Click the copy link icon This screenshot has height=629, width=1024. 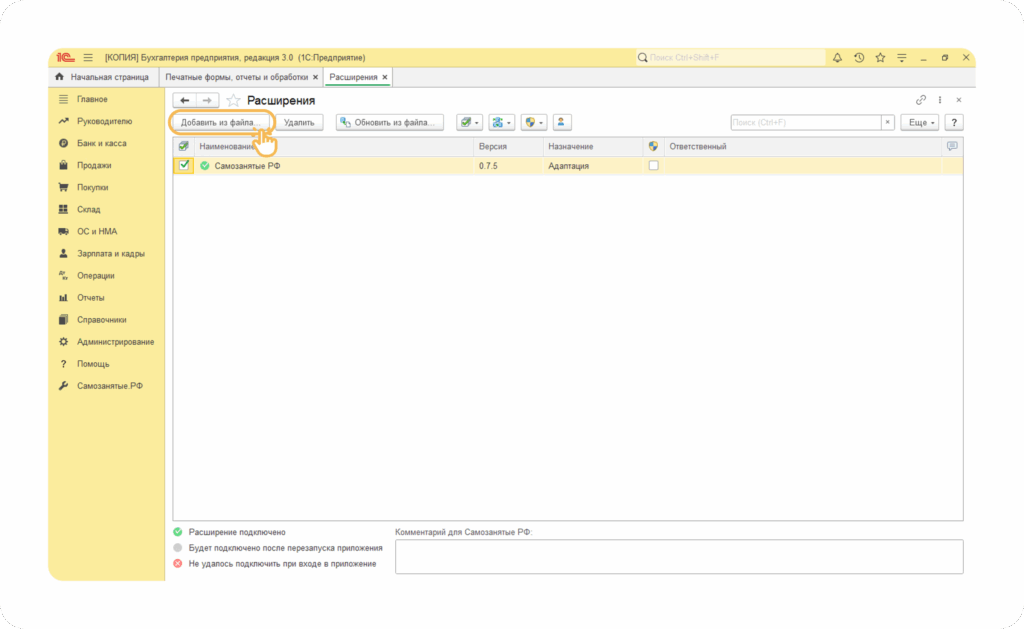(x=921, y=100)
